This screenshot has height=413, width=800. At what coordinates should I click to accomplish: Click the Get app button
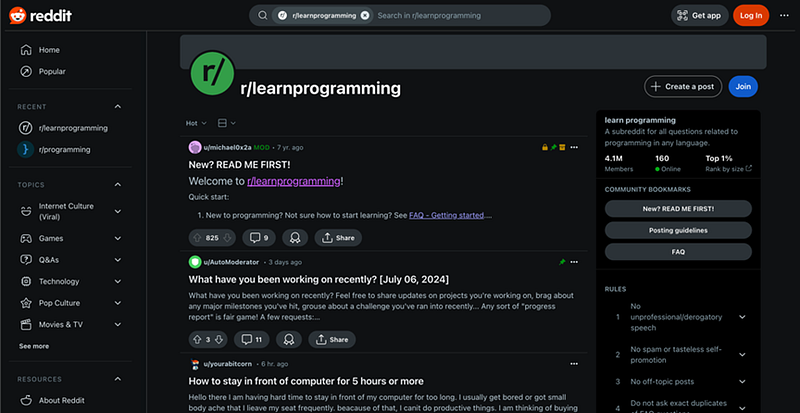699,15
